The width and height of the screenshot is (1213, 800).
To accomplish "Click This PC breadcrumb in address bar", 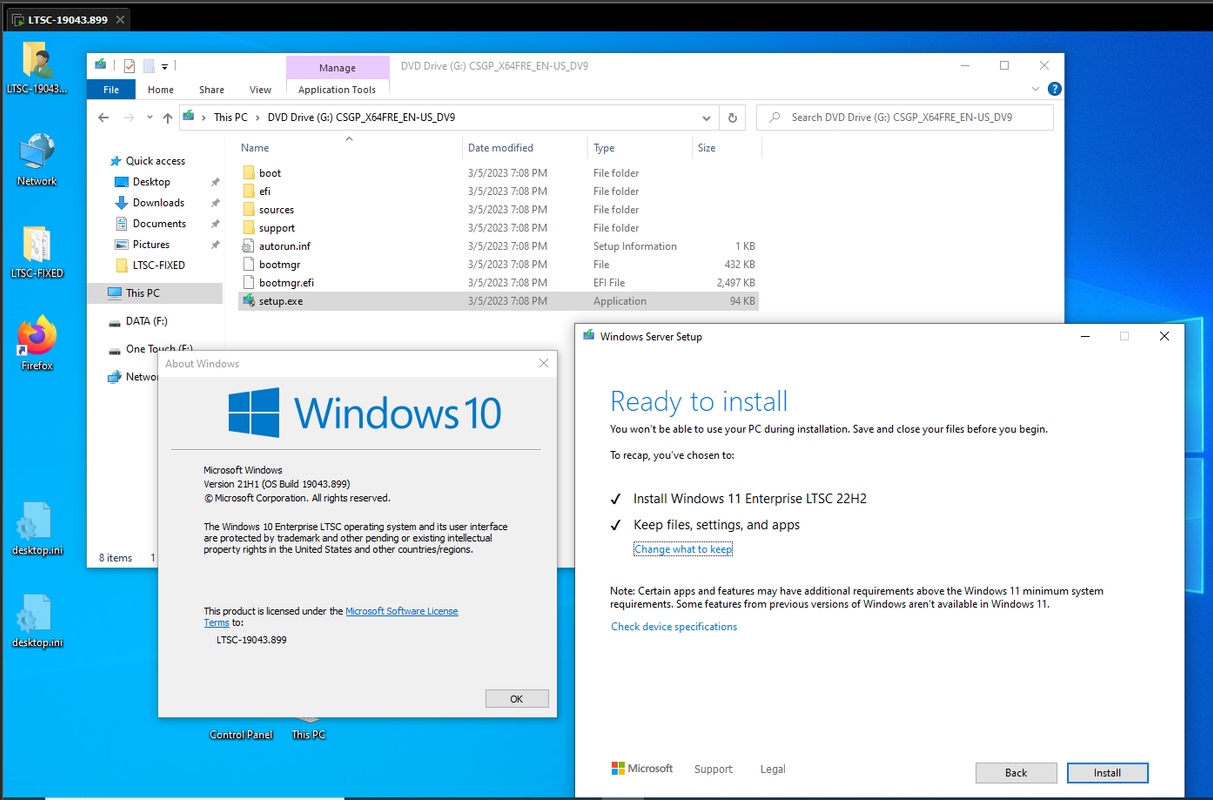I will 230,117.
